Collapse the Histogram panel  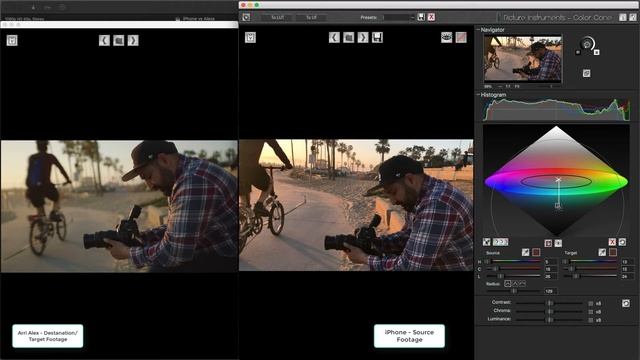click(478, 95)
